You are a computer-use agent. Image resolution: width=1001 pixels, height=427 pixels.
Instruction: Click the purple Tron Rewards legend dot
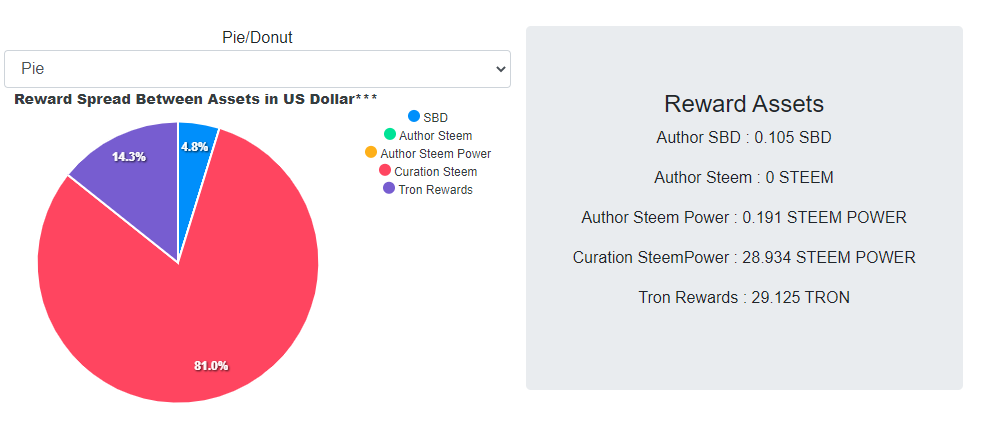coord(389,189)
